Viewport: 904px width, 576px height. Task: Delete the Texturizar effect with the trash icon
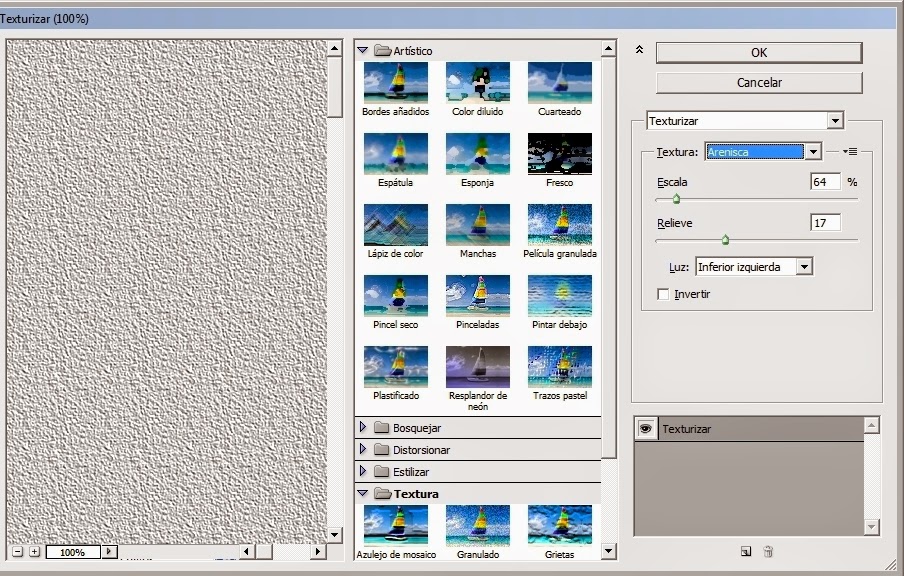coord(767,551)
